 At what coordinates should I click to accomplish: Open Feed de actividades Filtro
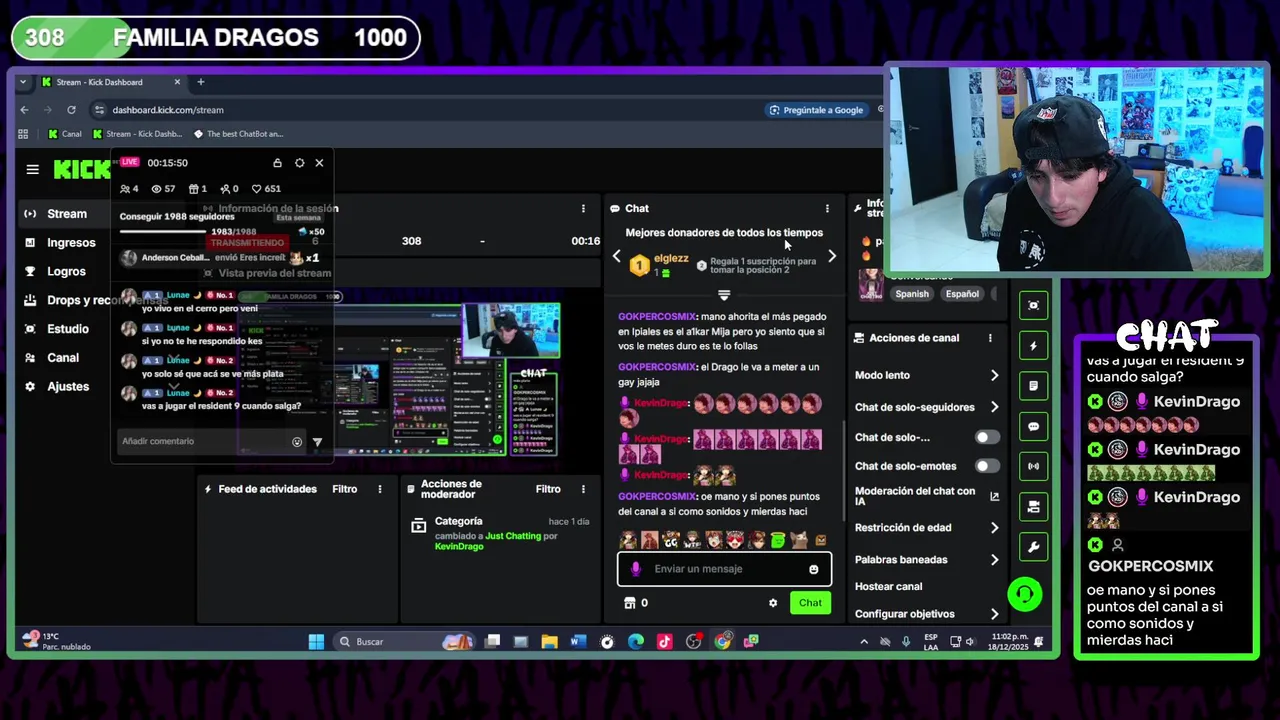[x=345, y=489]
